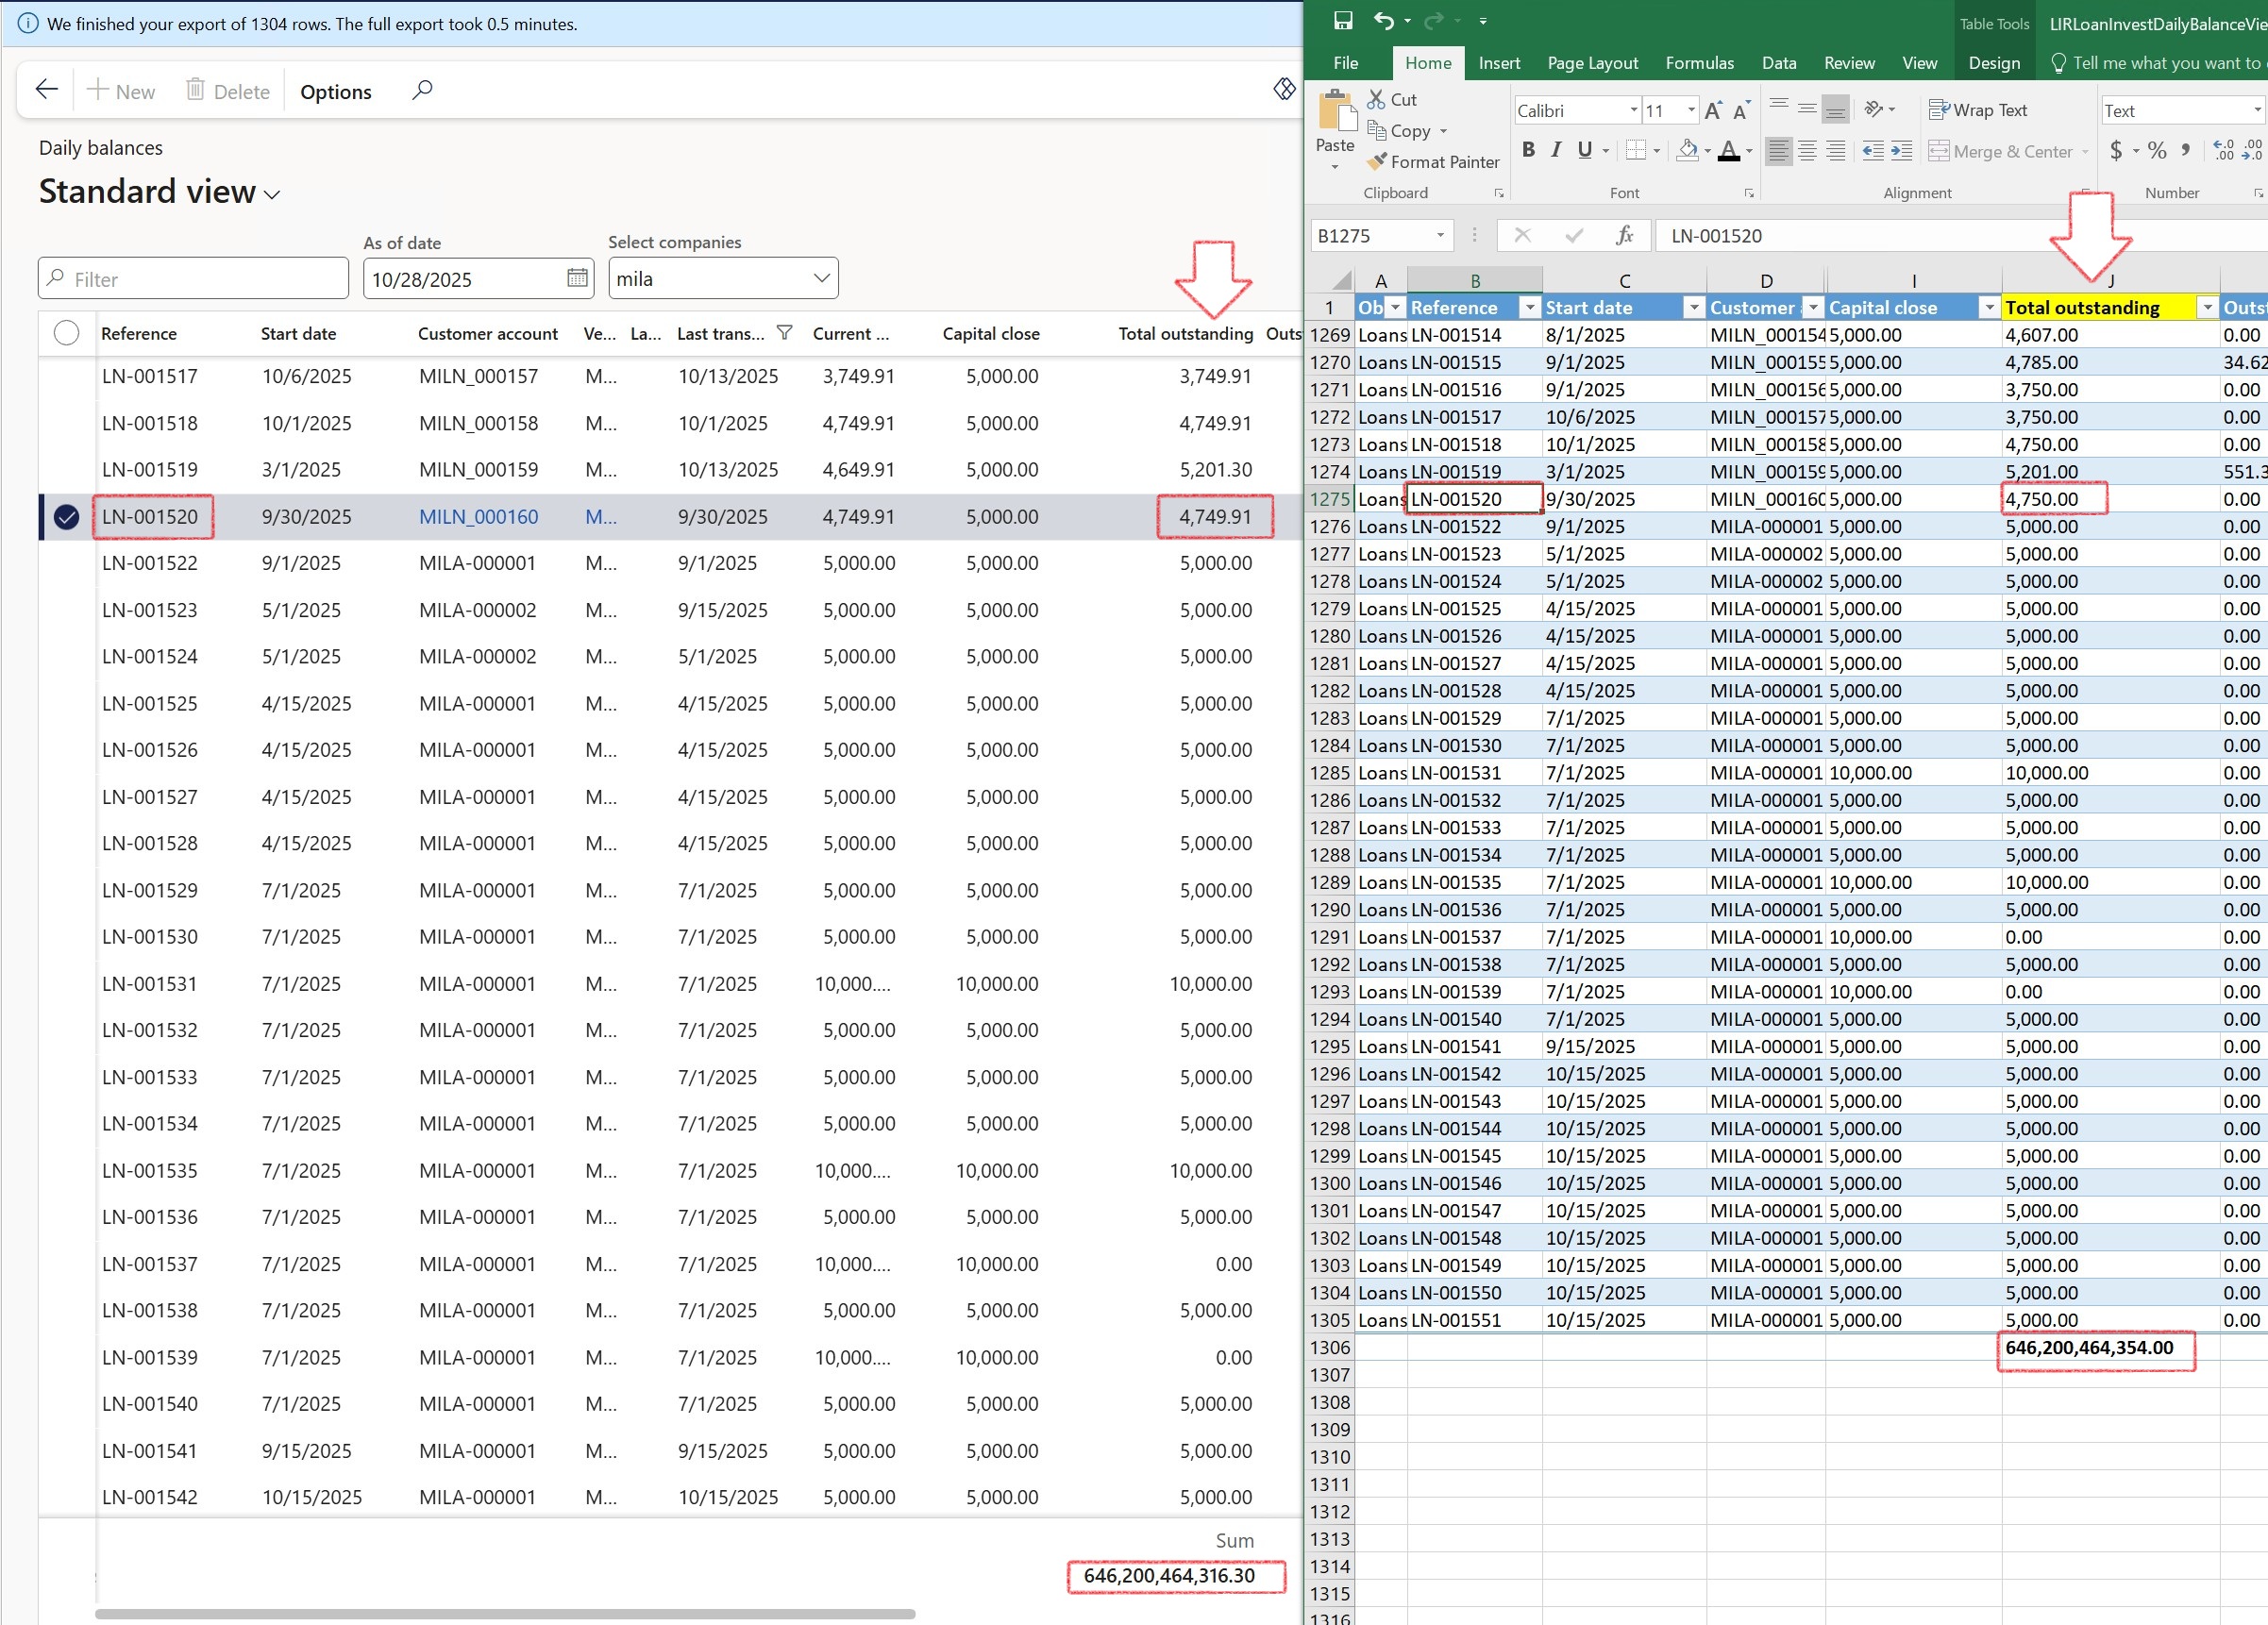The height and width of the screenshot is (1625, 2268).
Task: Click the Format Painter brush
Action: pyautogui.click(x=1379, y=161)
